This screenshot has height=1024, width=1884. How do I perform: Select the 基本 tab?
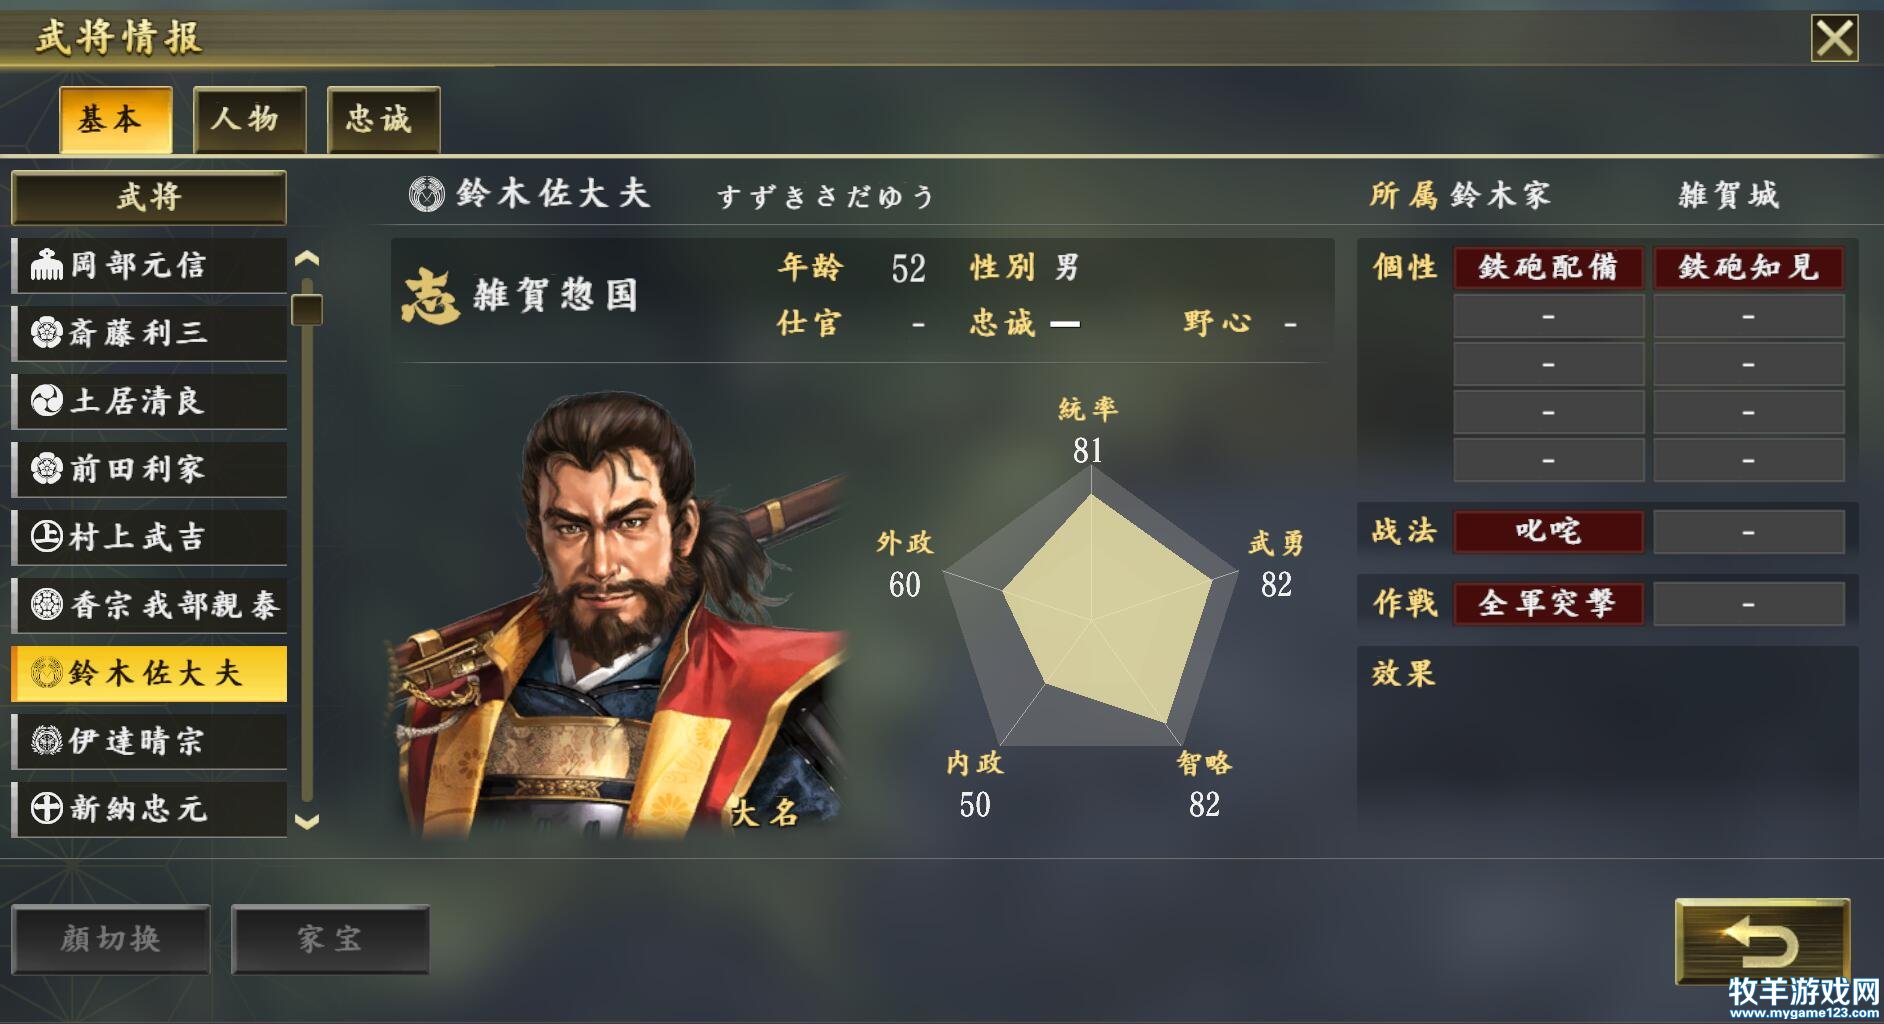[115, 119]
